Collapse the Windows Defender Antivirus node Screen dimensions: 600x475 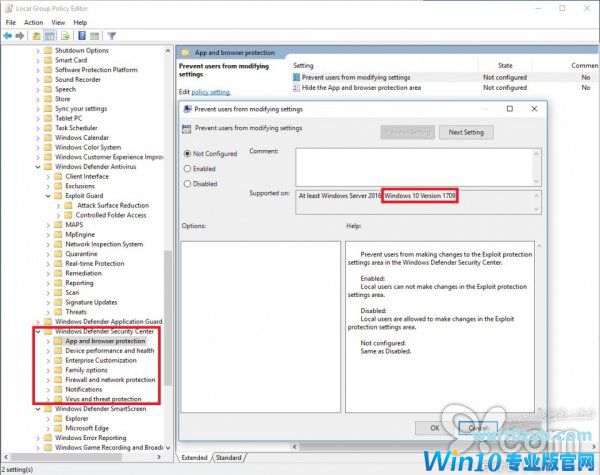(38, 167)
